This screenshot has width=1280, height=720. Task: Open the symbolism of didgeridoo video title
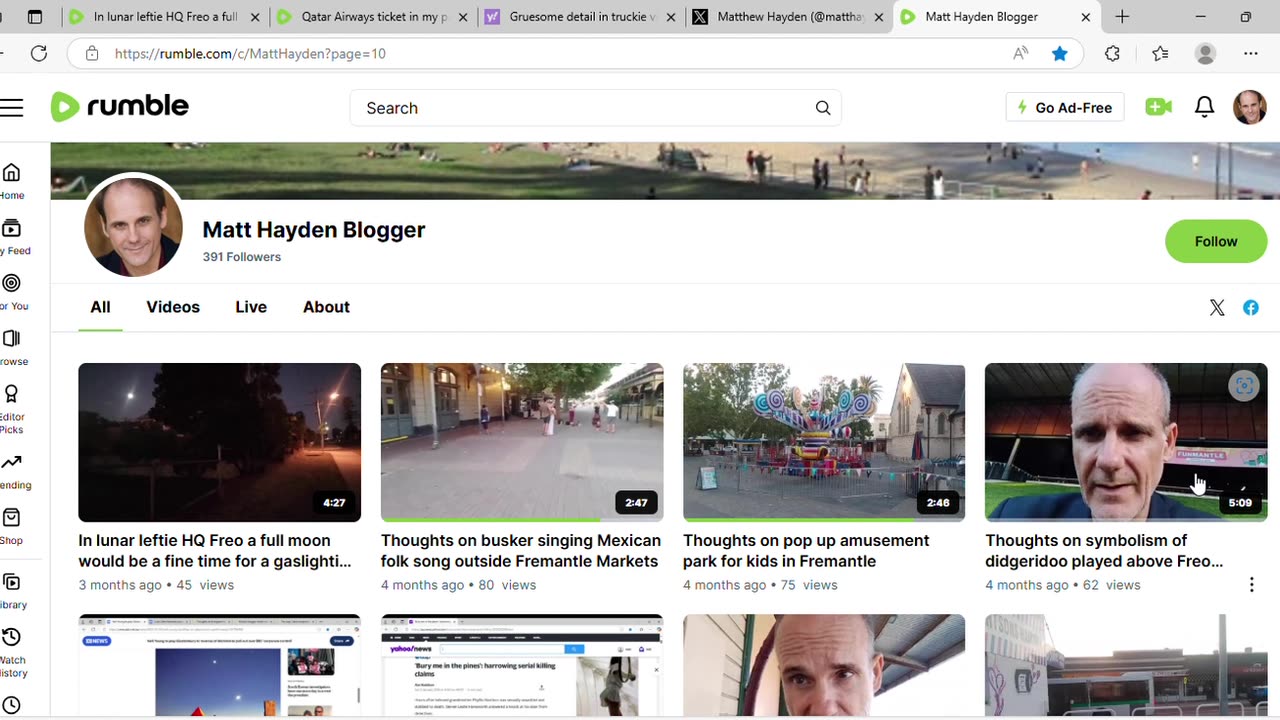[x=1104, y=551]
